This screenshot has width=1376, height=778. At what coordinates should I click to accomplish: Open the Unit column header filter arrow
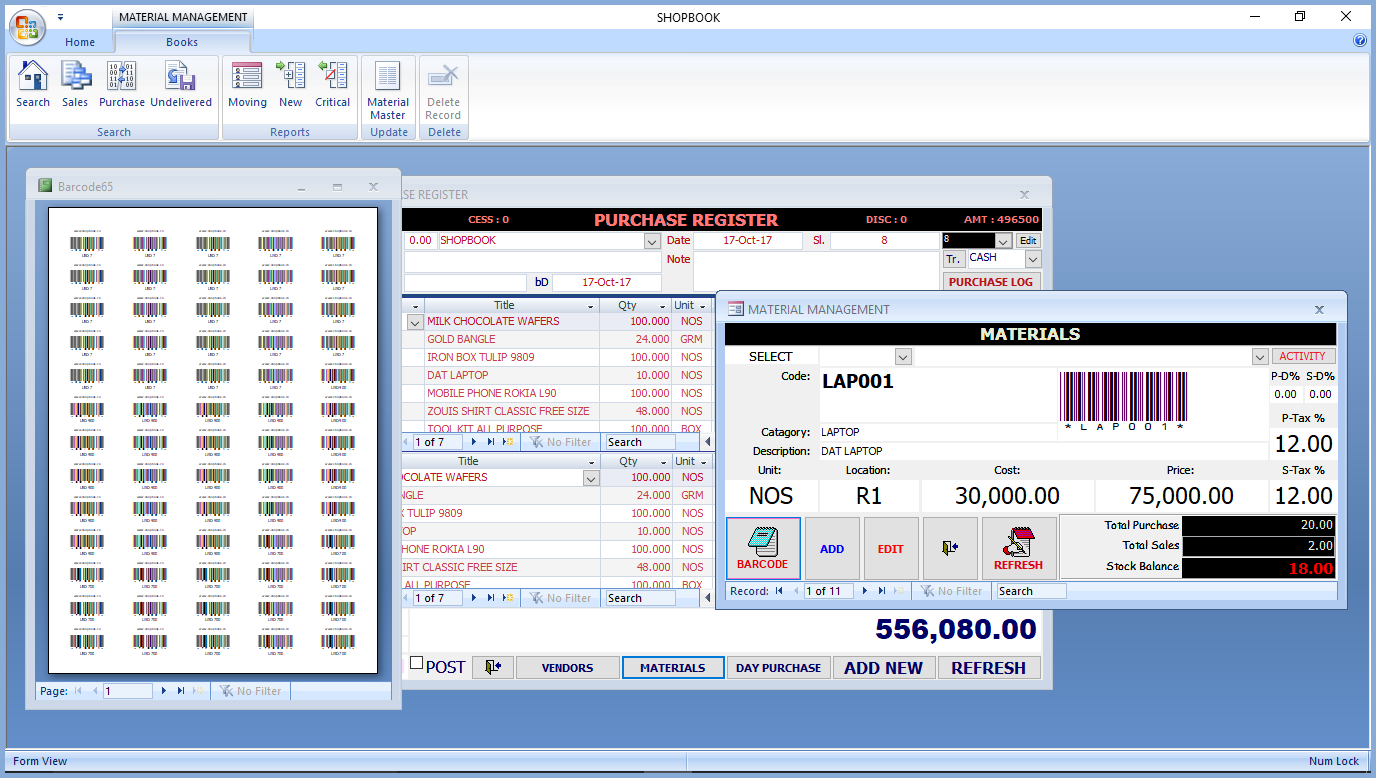(702, 306)
